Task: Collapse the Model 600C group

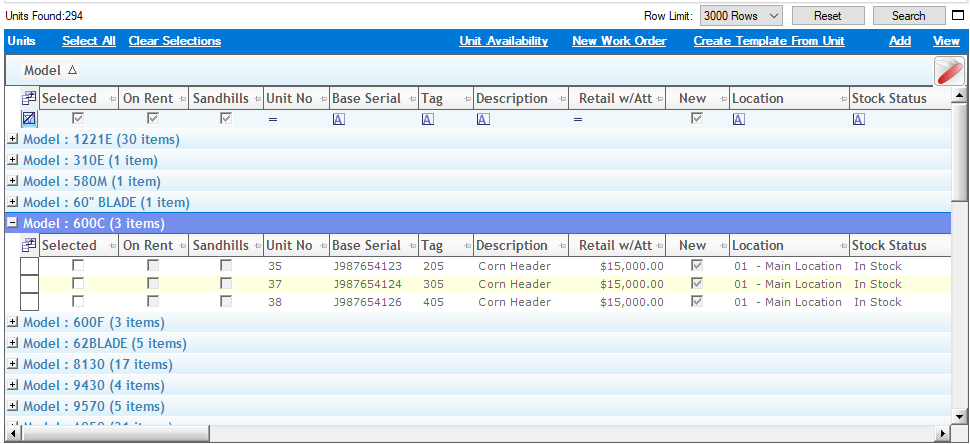Action: (x=13, y=224)
